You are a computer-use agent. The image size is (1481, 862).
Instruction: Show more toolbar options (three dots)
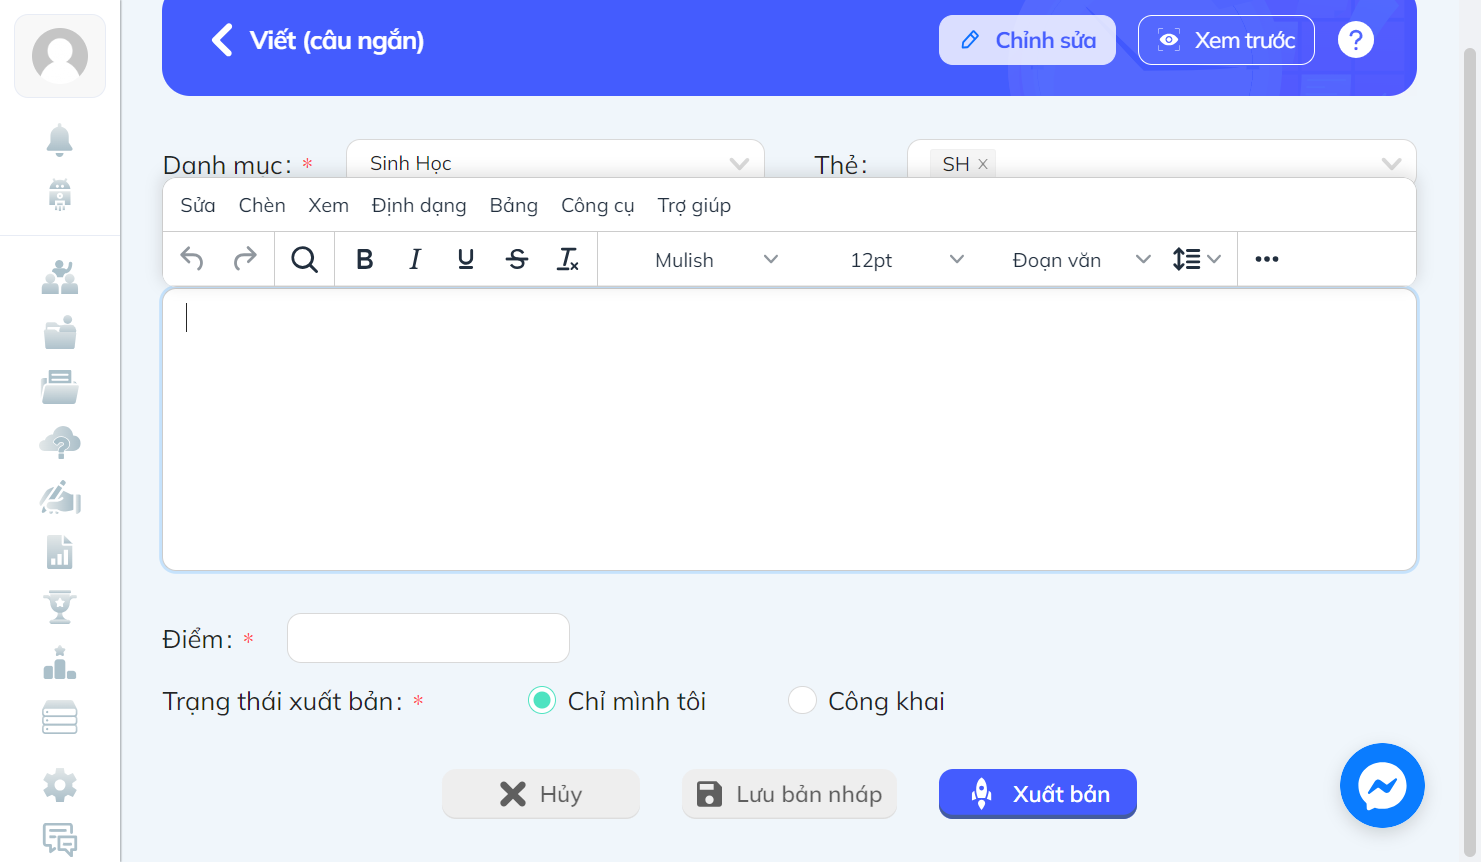coord(1267,260)
